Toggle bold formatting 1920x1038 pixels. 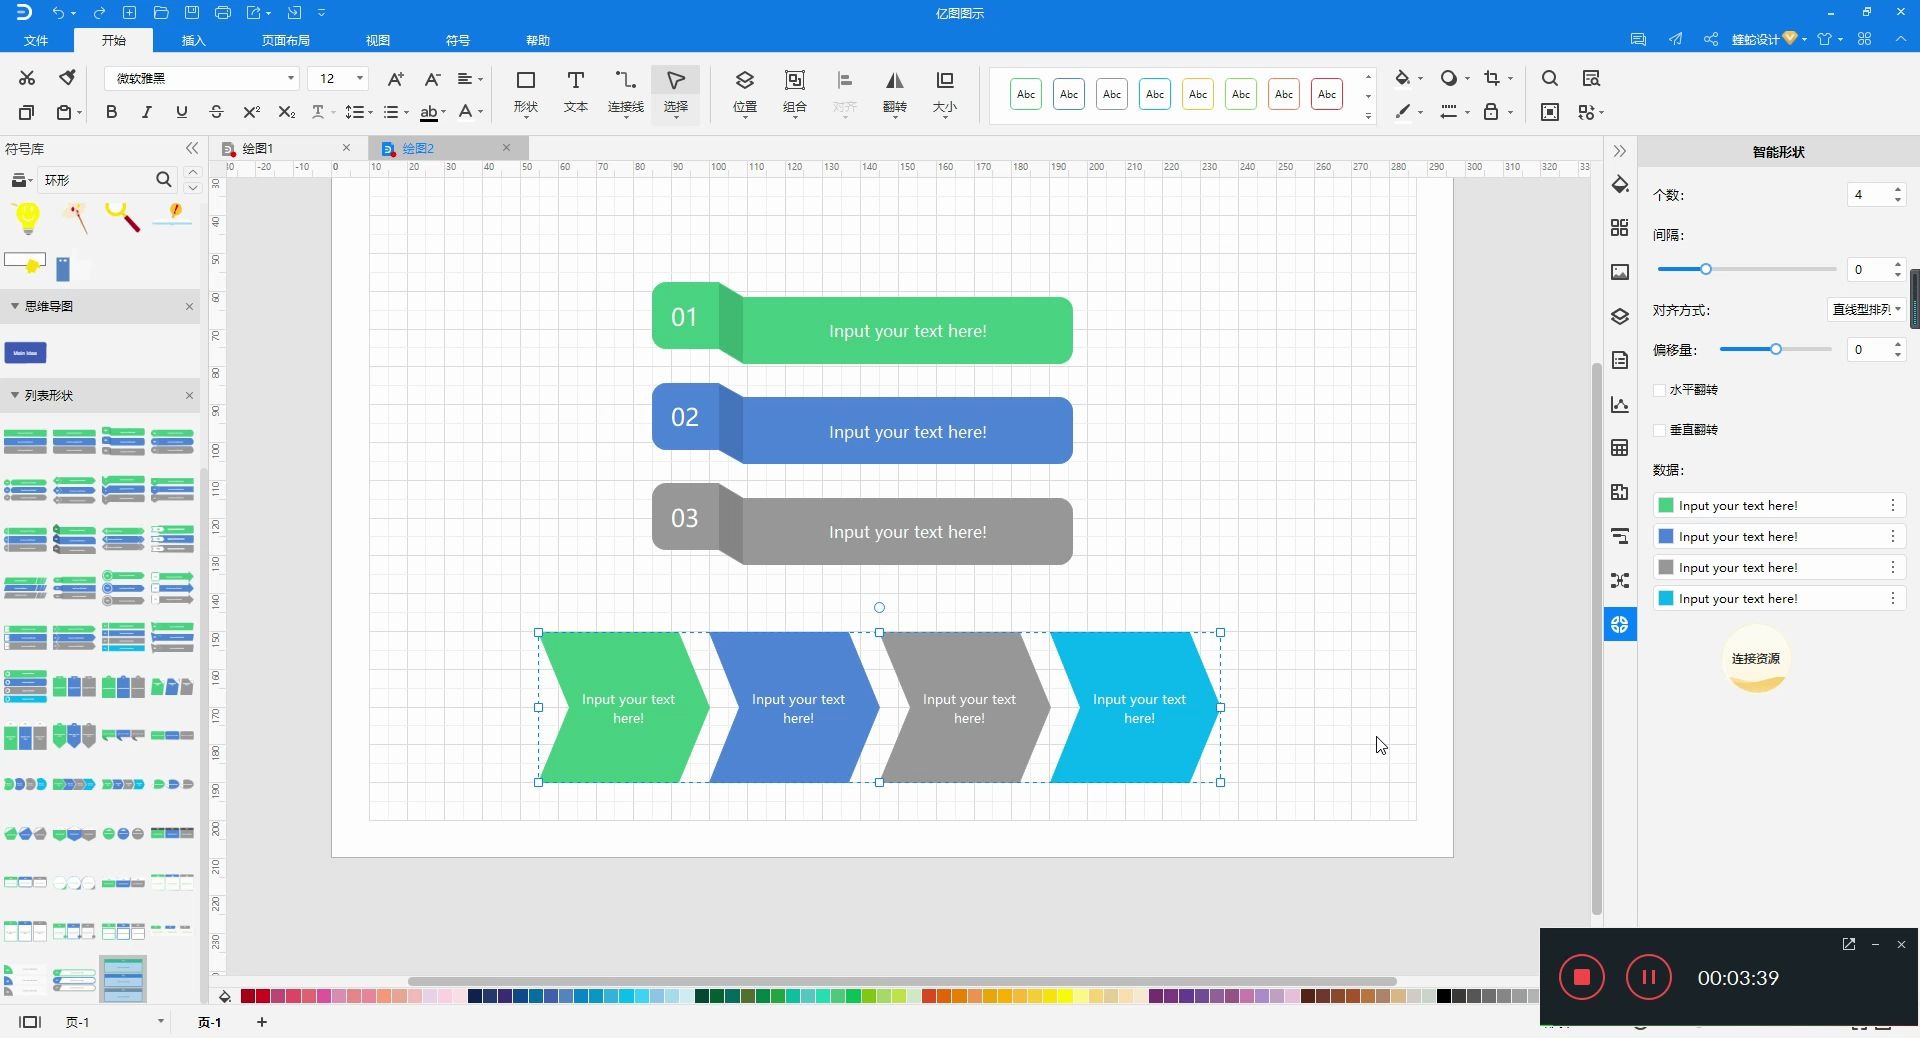tap(111, 112)
